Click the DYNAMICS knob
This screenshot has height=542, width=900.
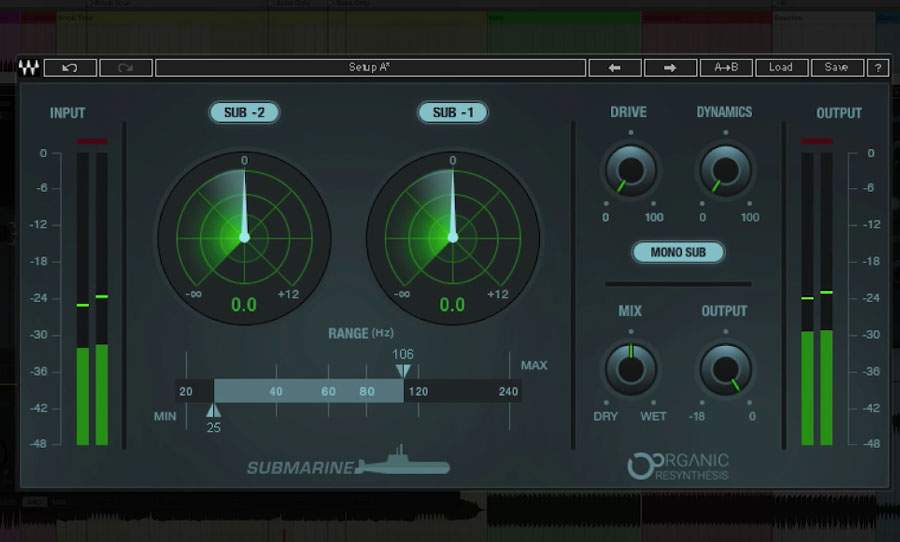point(725,170)
